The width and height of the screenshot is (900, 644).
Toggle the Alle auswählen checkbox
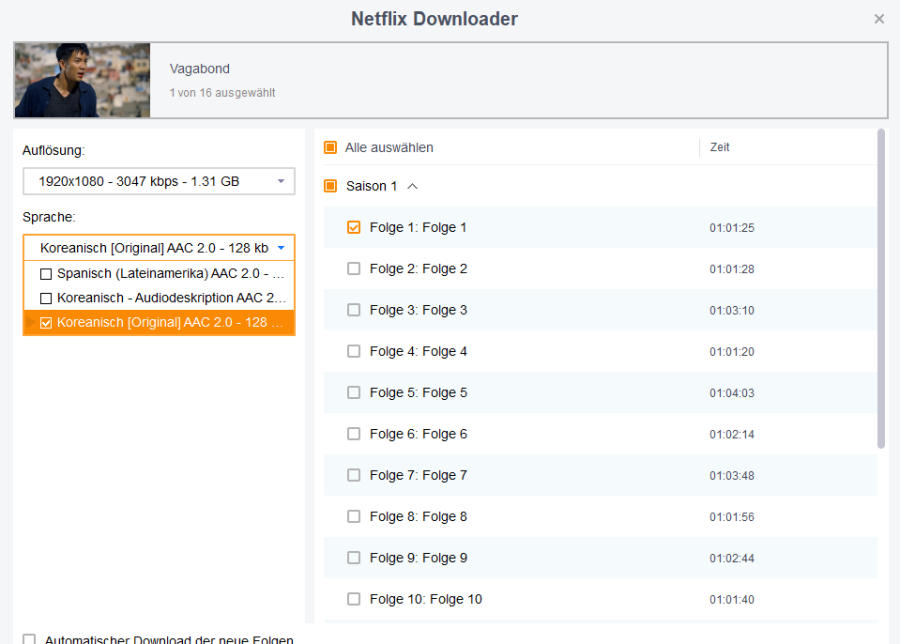pyautogui.click(x=331, y=148)
